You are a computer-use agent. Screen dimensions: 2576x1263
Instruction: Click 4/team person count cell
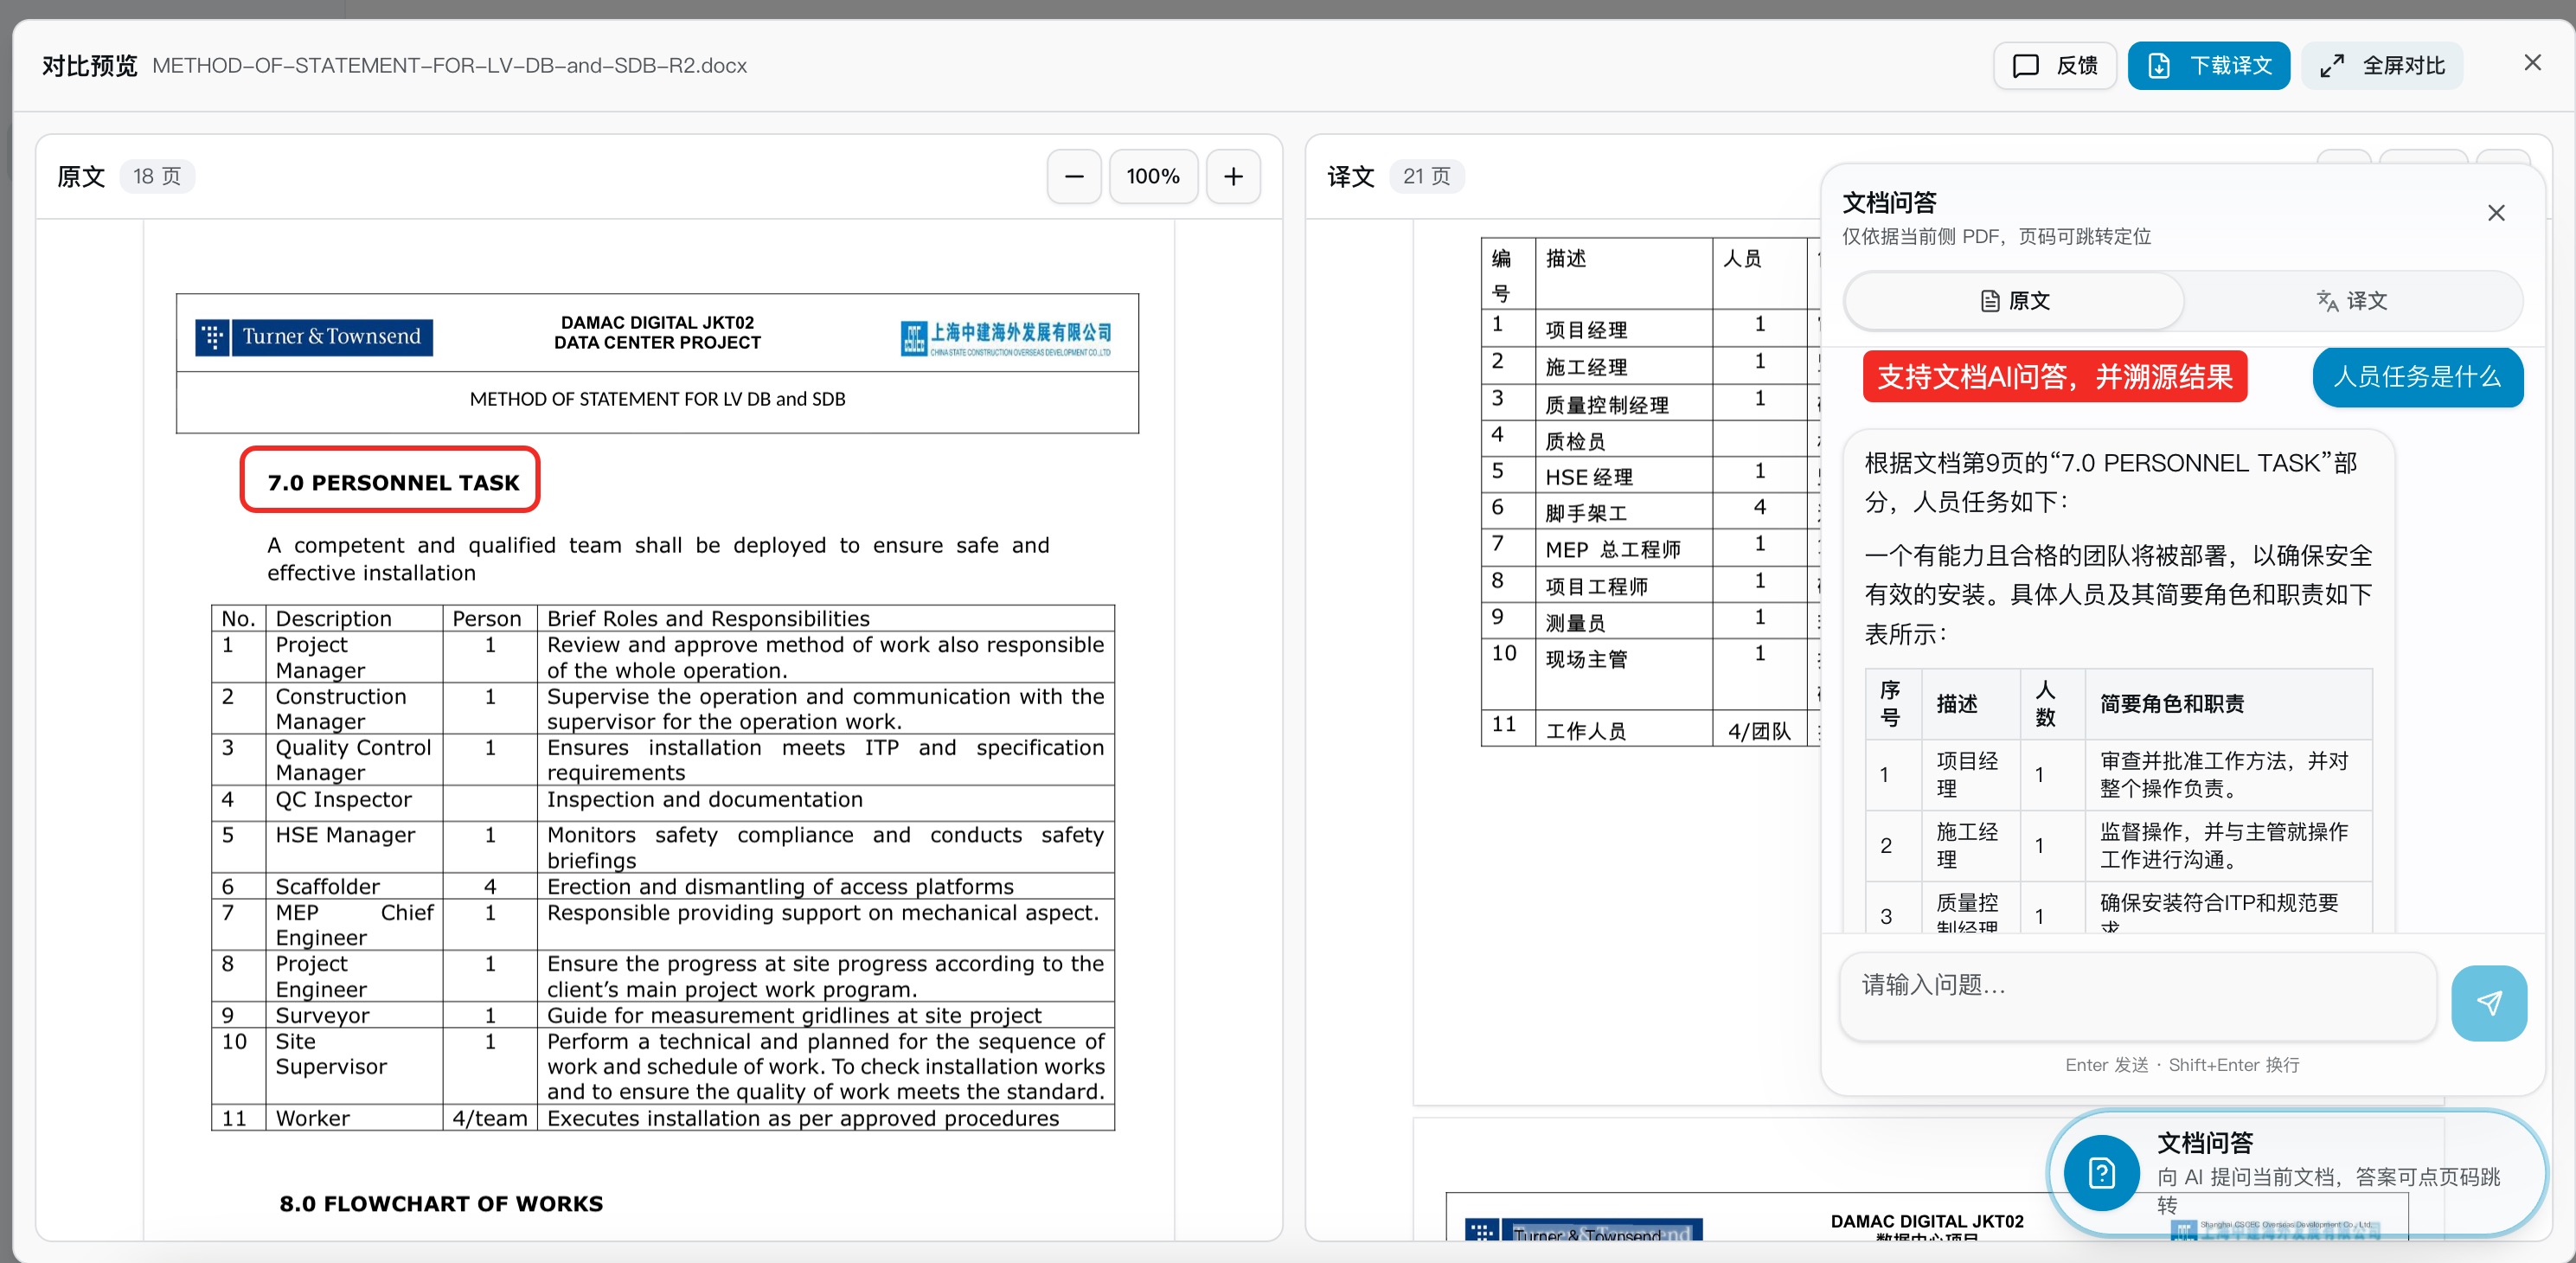tap(490, 1118)
